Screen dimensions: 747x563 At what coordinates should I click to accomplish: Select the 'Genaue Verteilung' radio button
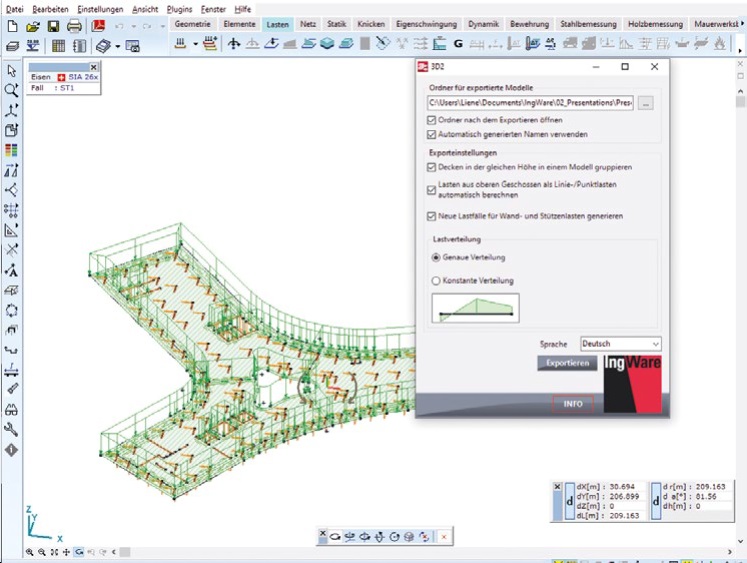(436, 257)
